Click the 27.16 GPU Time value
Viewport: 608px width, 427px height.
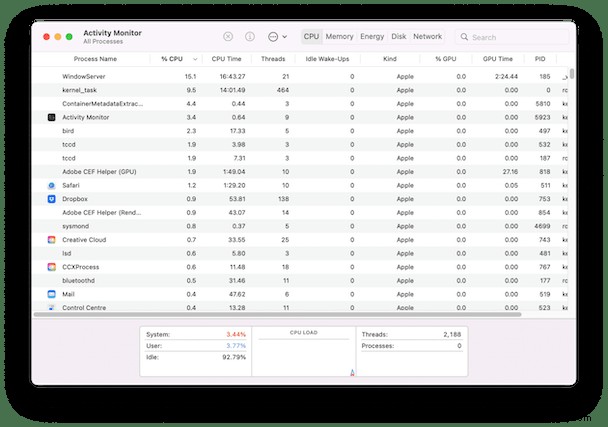pyautogui.click(x=510, y=172)
